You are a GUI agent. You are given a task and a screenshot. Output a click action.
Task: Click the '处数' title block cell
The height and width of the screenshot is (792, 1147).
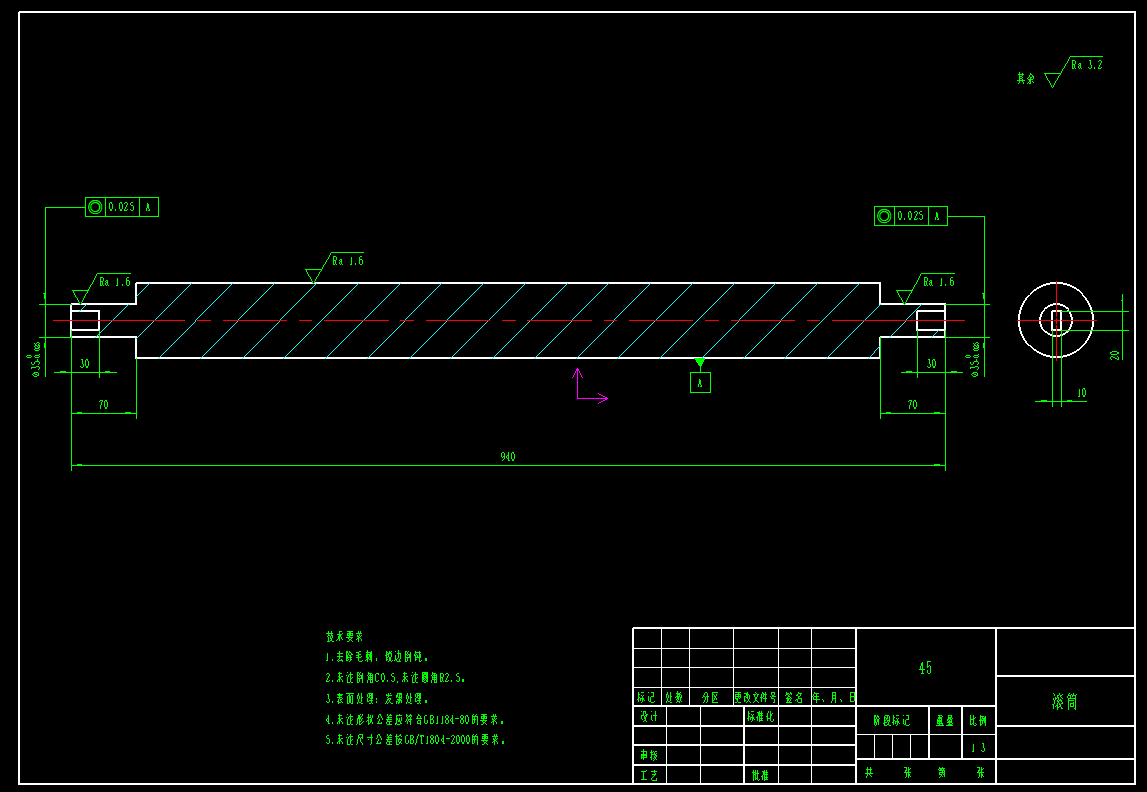(674, 697)
